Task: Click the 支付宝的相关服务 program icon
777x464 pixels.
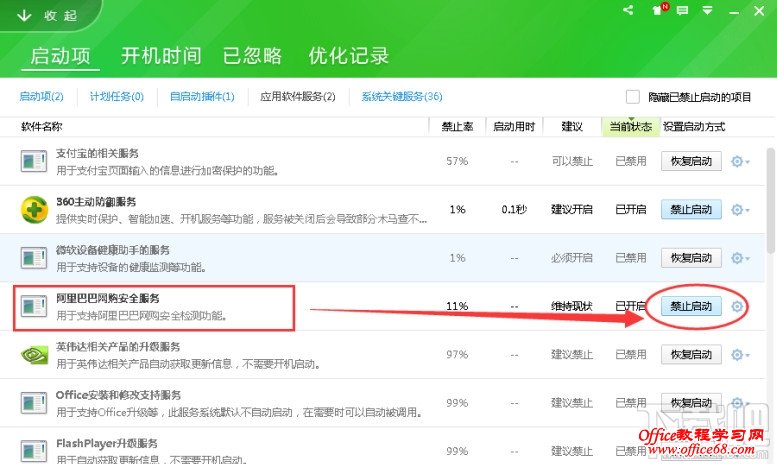Action: click(x=34, y=162)
